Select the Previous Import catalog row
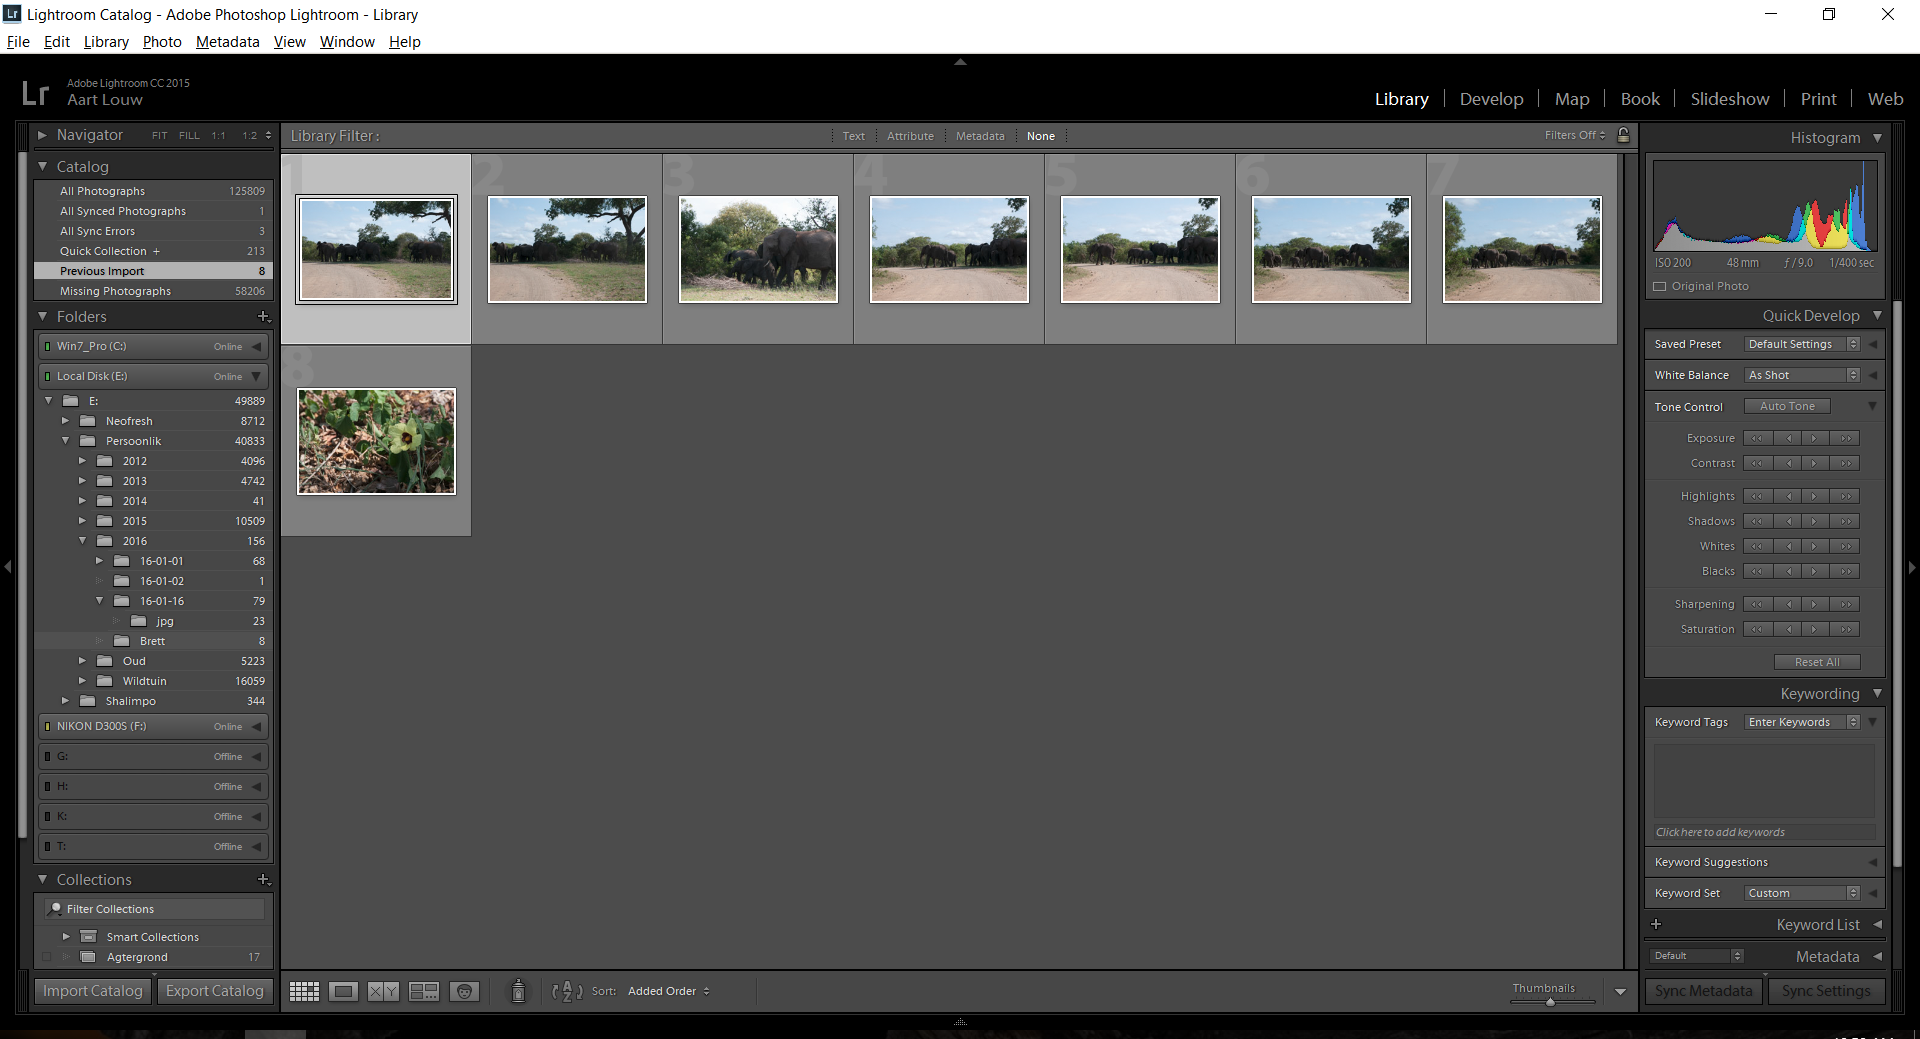Image resolution: width=1920 pixels, height=1039 pixels. pos(153,271)
